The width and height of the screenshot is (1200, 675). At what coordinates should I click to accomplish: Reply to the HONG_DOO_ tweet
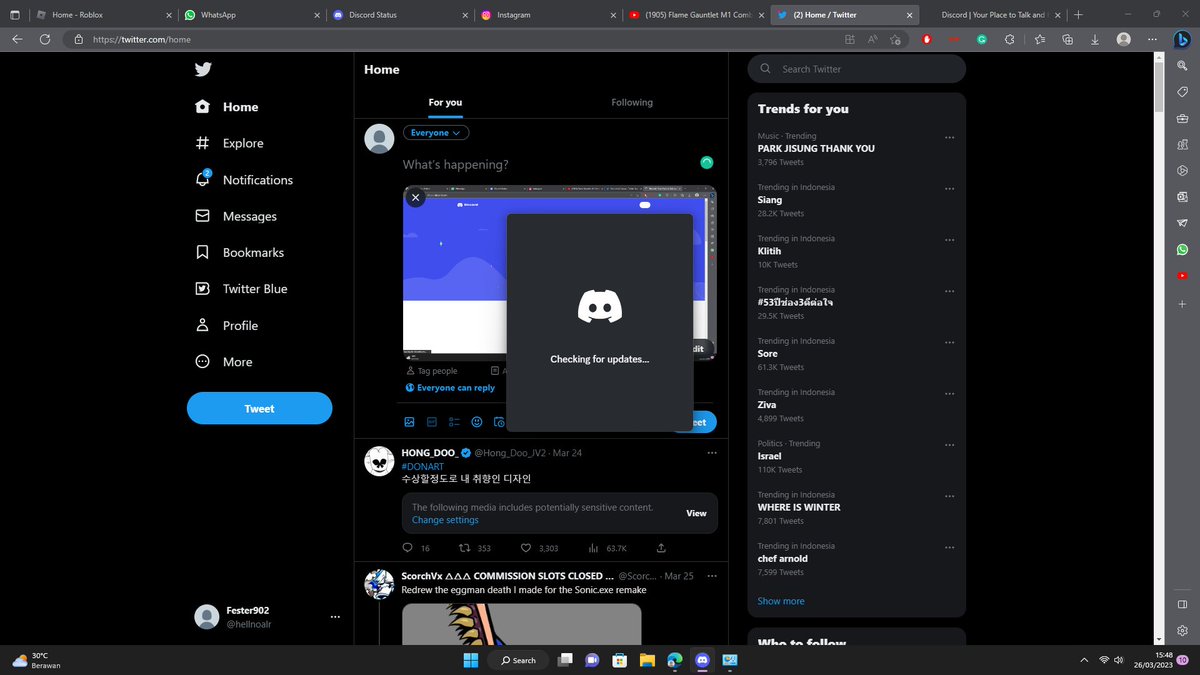pyautogui.click(x=407, y=548)
